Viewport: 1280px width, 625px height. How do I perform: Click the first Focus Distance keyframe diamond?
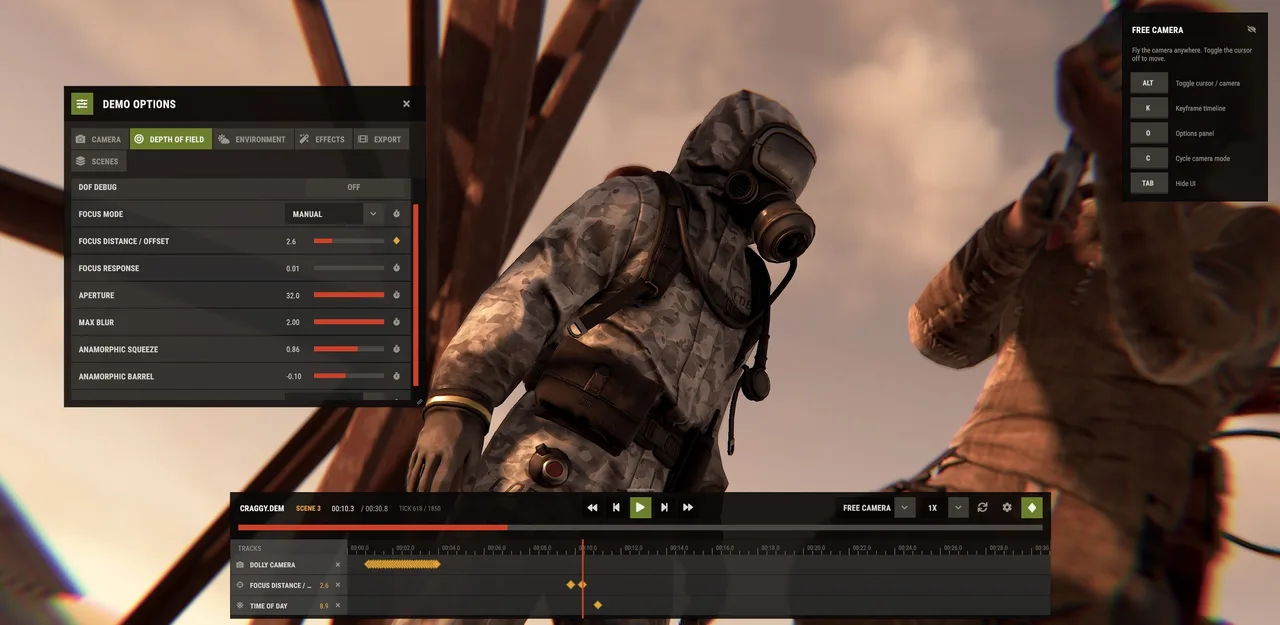pos(571,585)
